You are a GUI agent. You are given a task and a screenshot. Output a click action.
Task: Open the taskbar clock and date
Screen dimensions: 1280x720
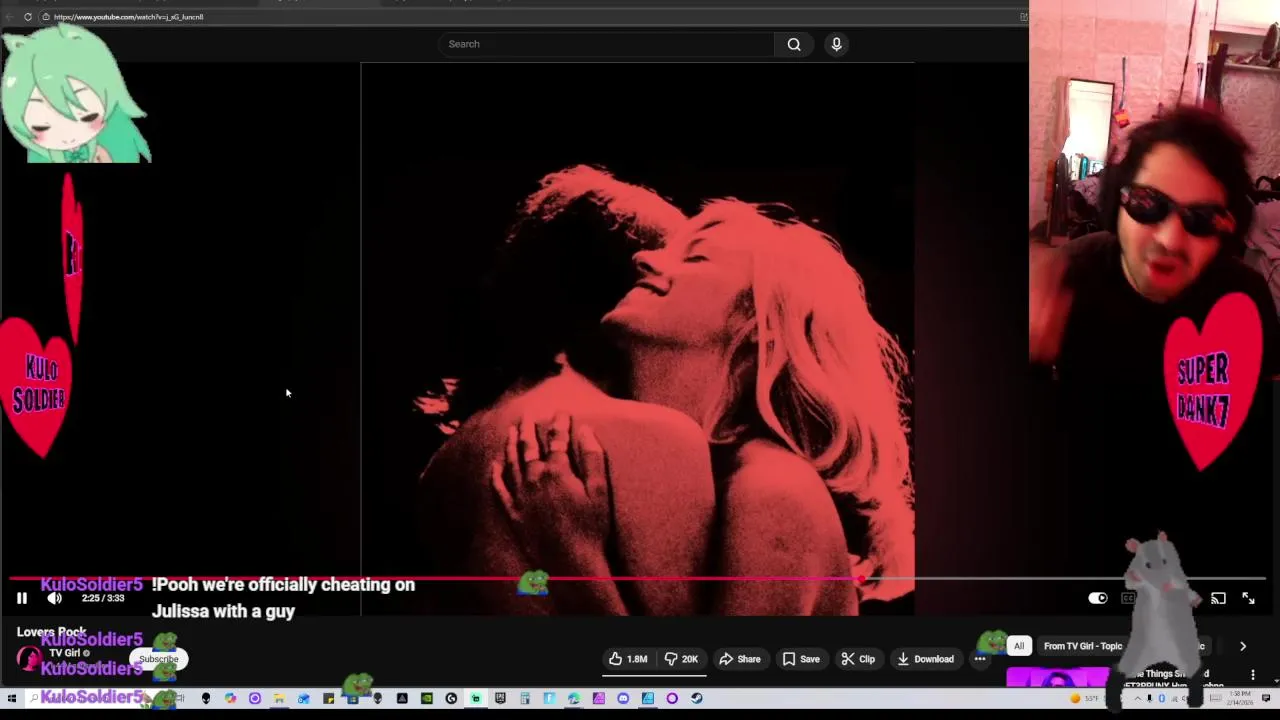[x=1240, y=697]
